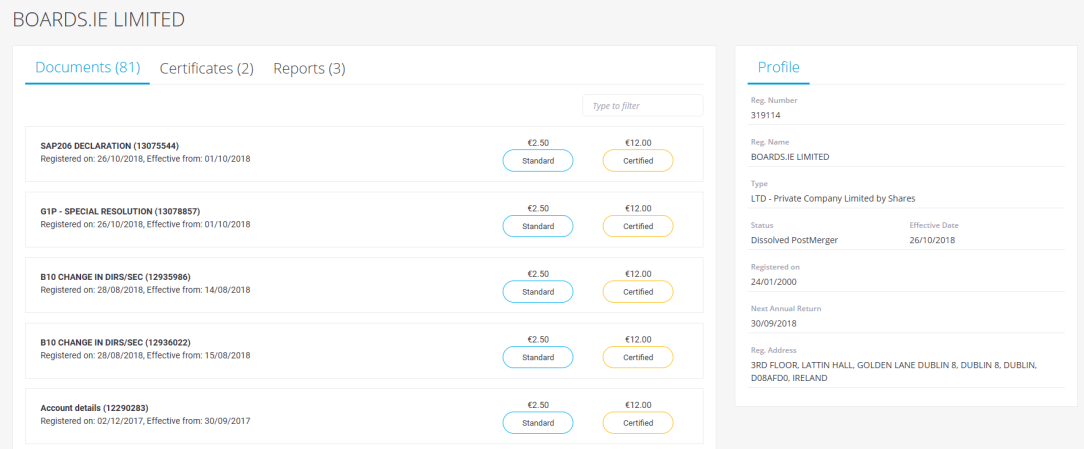1084x449 pixels.
Task: Focus the Type to filter field
Action: (642, 106)
